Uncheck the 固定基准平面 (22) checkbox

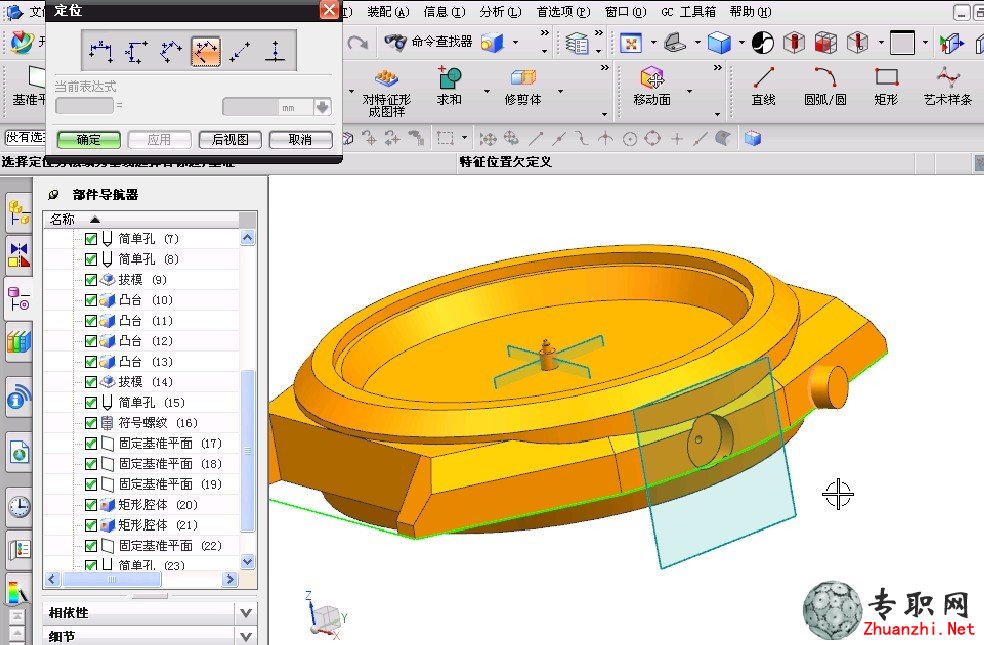(x=91, y=546)
